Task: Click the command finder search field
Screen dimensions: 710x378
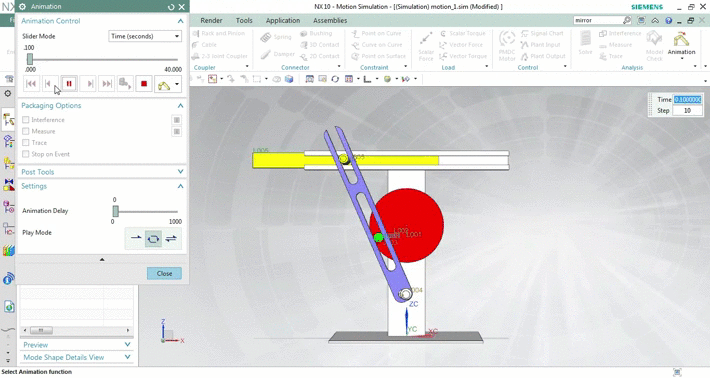Action: tap(597, 20)
